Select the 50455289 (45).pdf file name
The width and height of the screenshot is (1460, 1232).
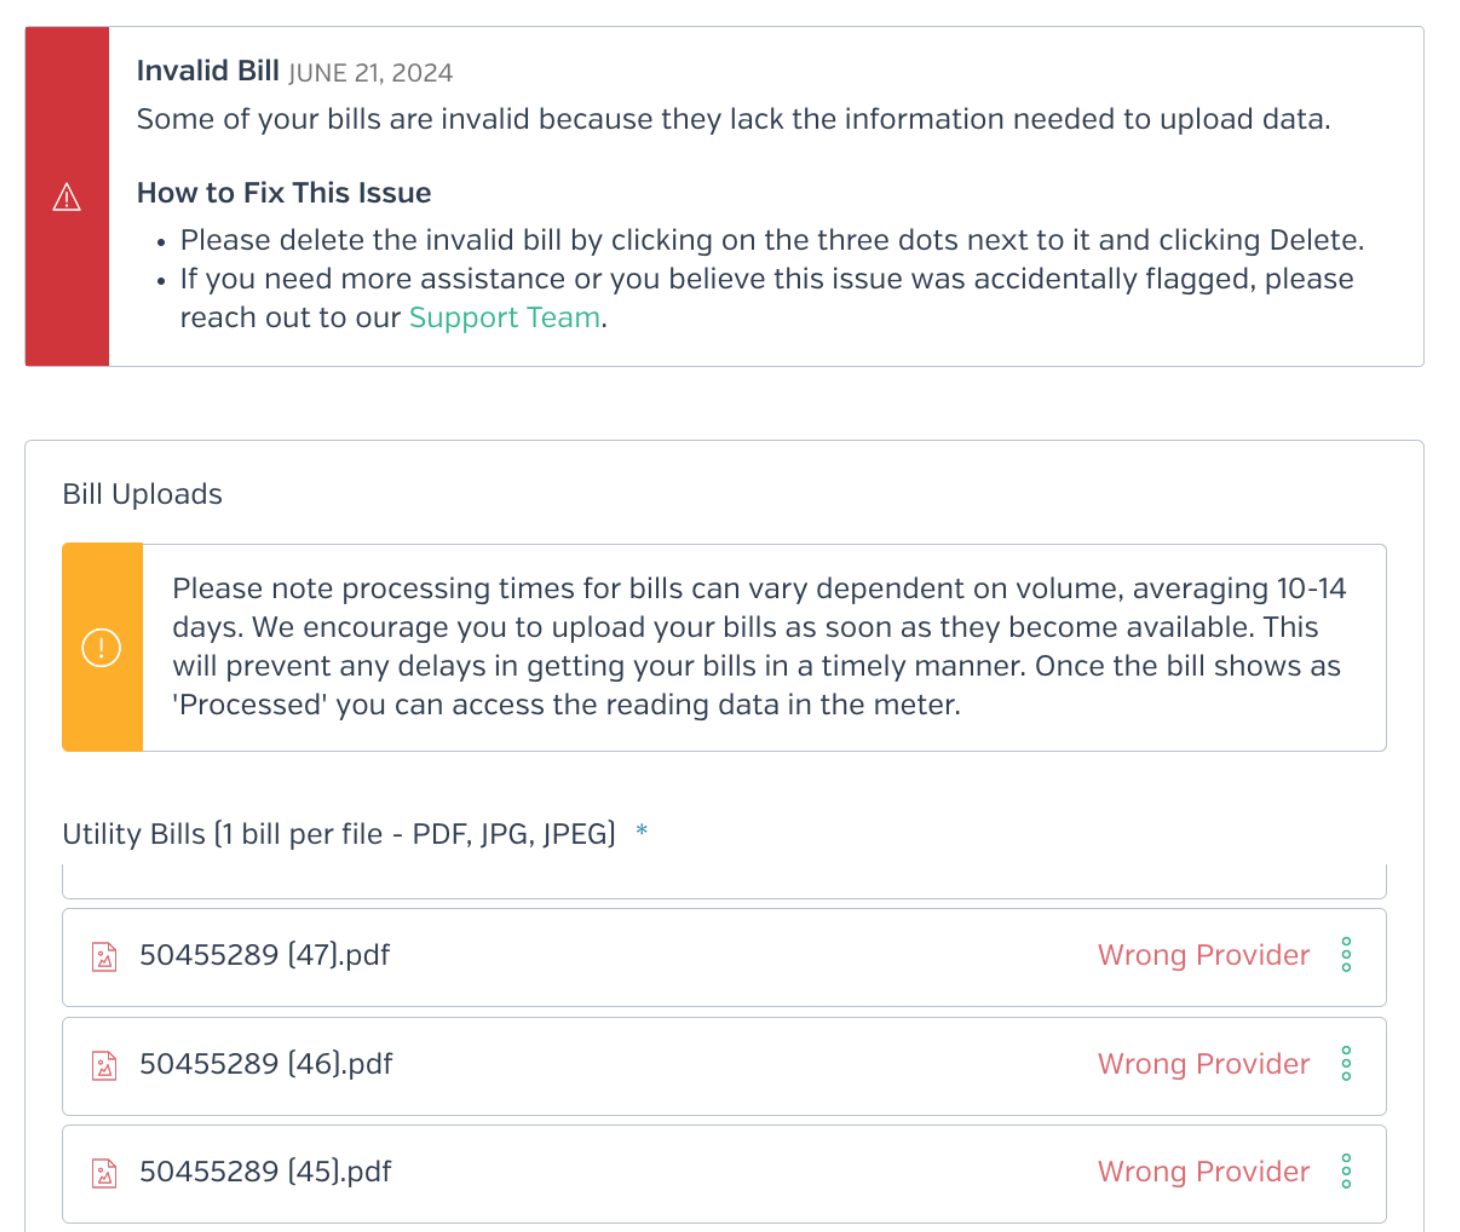pyautogui.click(x=265, y=1171)
